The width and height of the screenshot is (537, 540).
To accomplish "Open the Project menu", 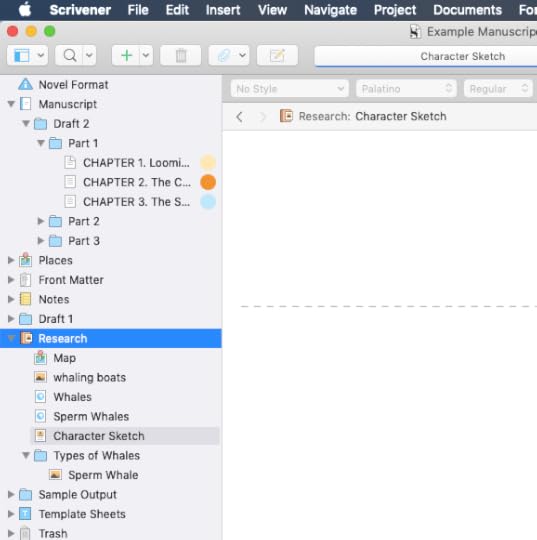I will coord(395,10).
